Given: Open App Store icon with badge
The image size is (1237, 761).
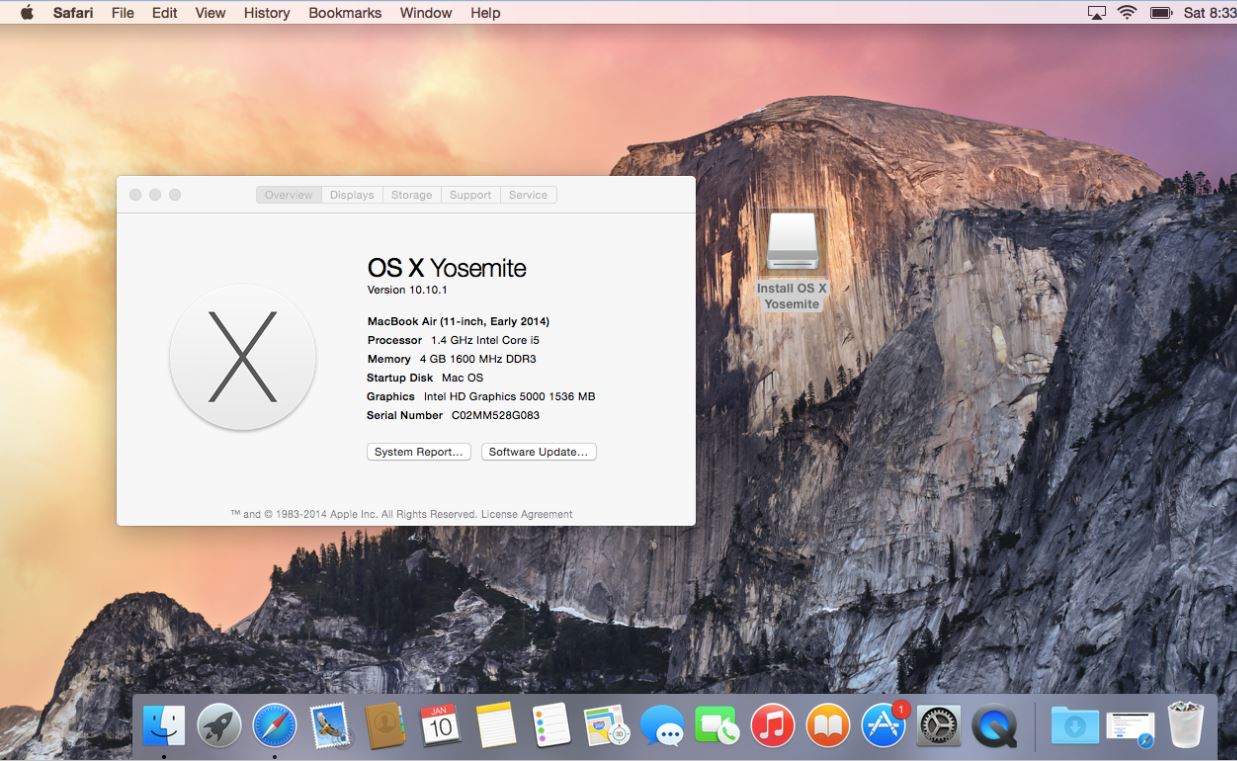Looking at the screenshot, I should click(x=884, y=726).
